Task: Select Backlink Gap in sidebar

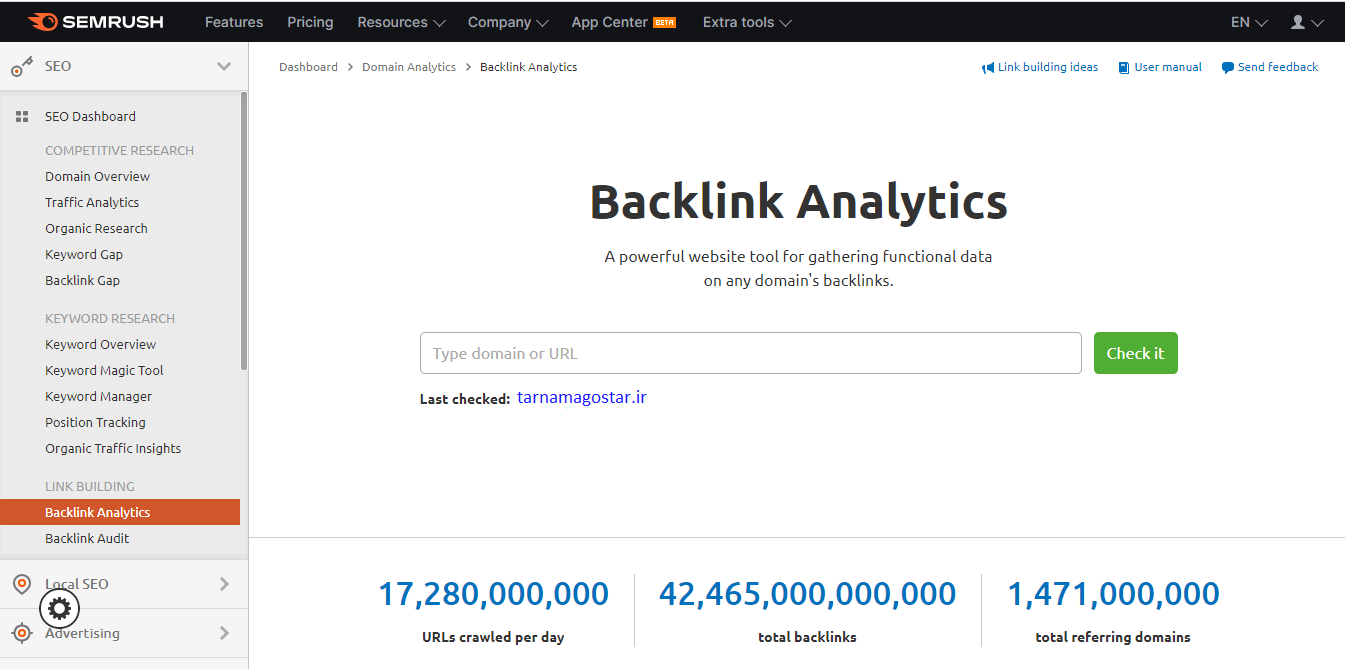Action: (82, 281)
